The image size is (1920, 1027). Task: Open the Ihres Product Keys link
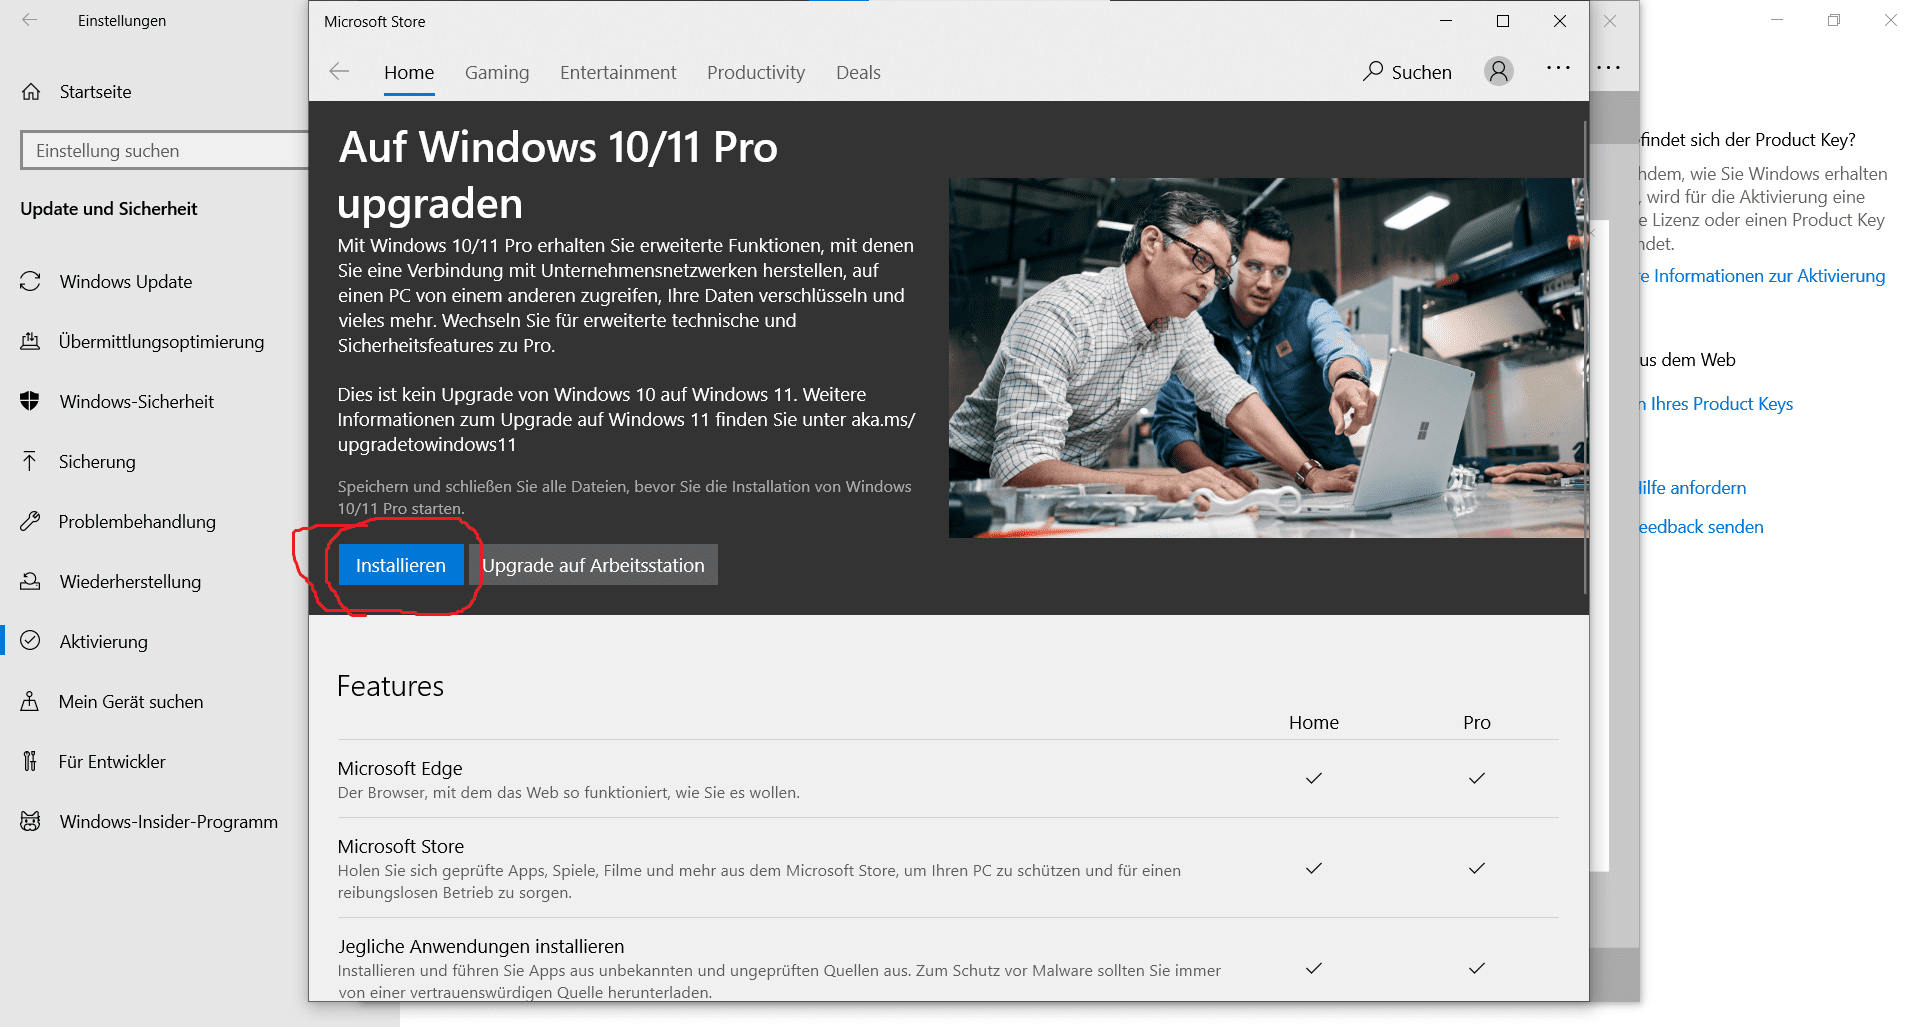[1717, 404]
